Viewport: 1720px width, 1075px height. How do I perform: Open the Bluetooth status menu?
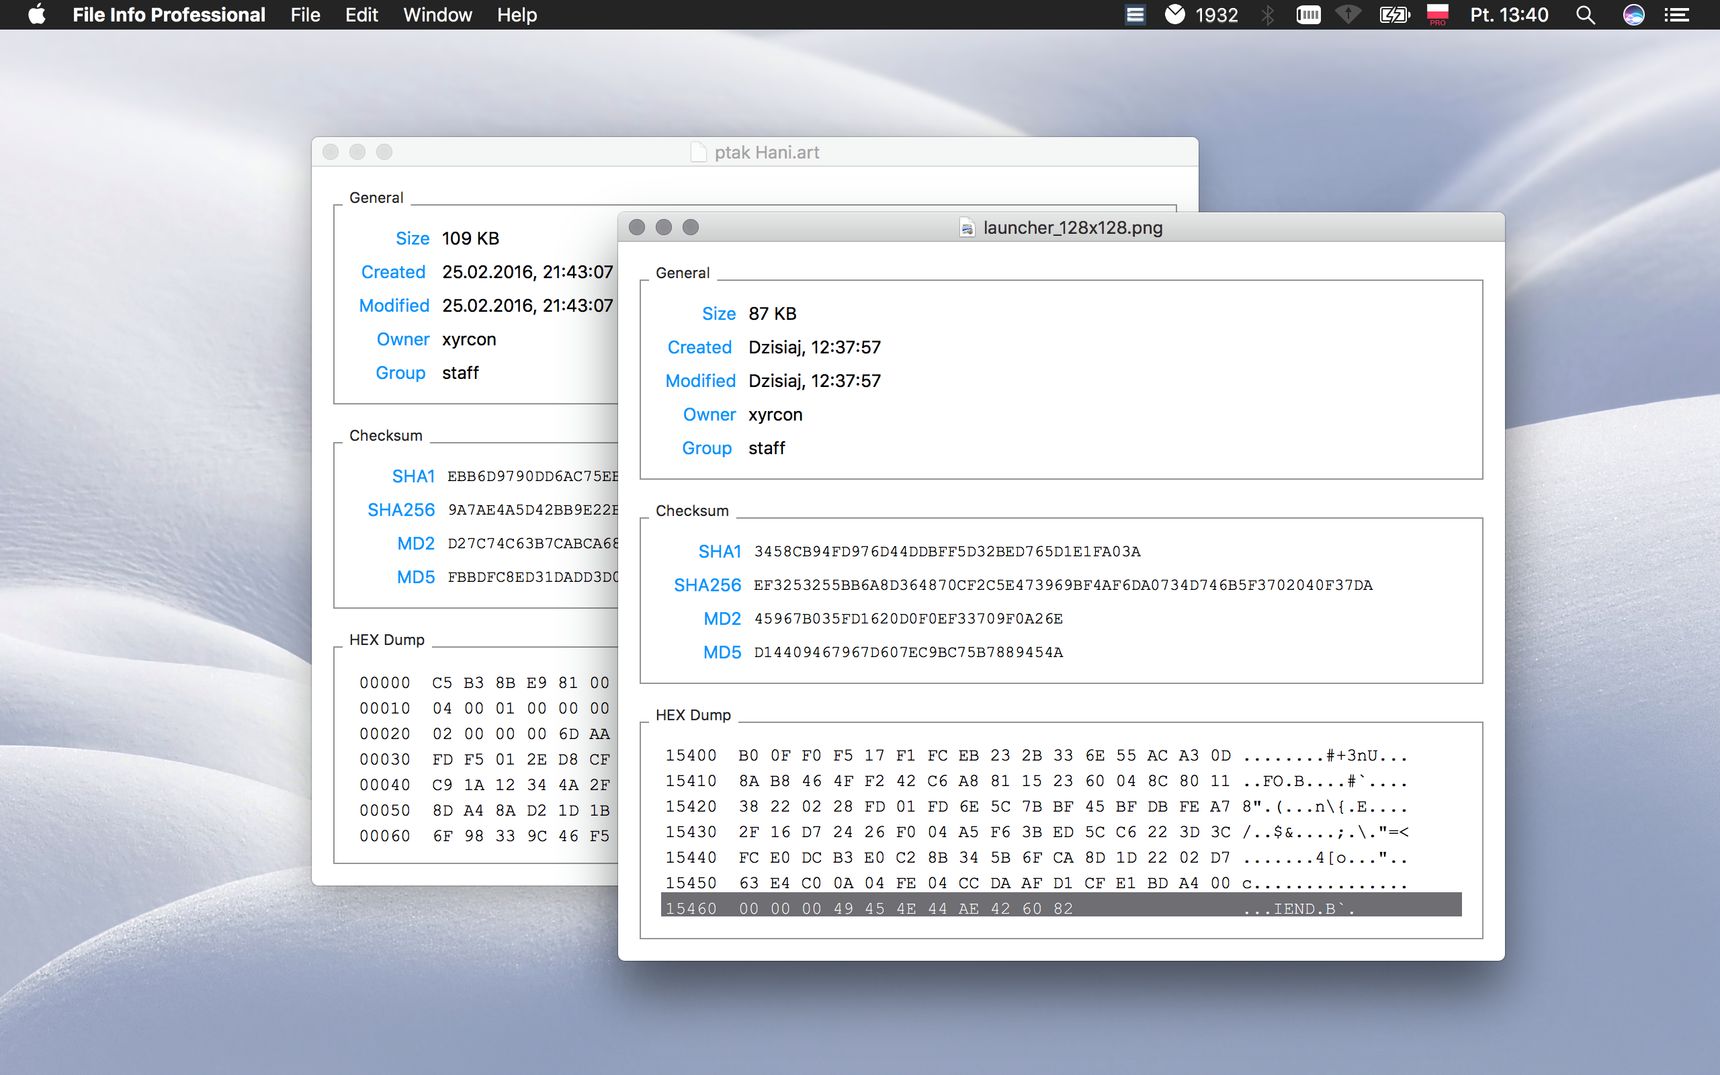click(1268, 14)
